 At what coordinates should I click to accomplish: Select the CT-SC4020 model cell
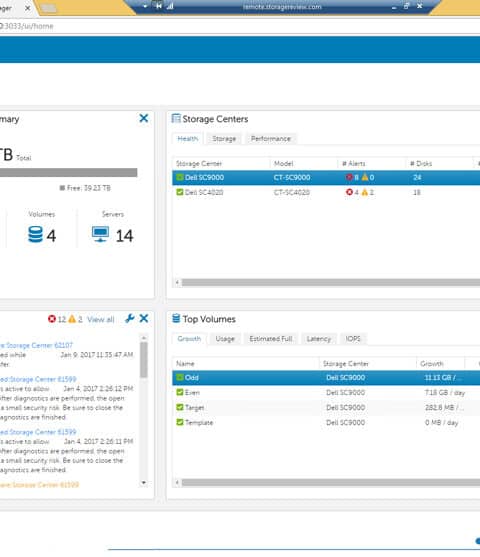292,193
